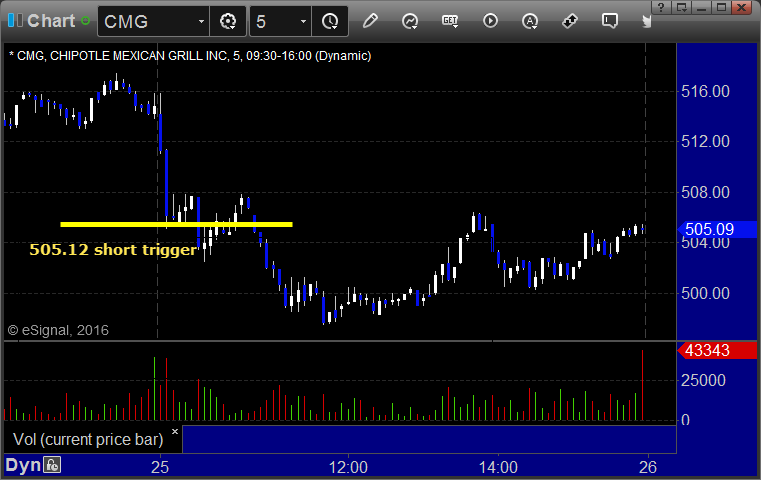761x480 pixels.
Task: Open the symbol dropdown next to CMG
Action: [201, 21]
